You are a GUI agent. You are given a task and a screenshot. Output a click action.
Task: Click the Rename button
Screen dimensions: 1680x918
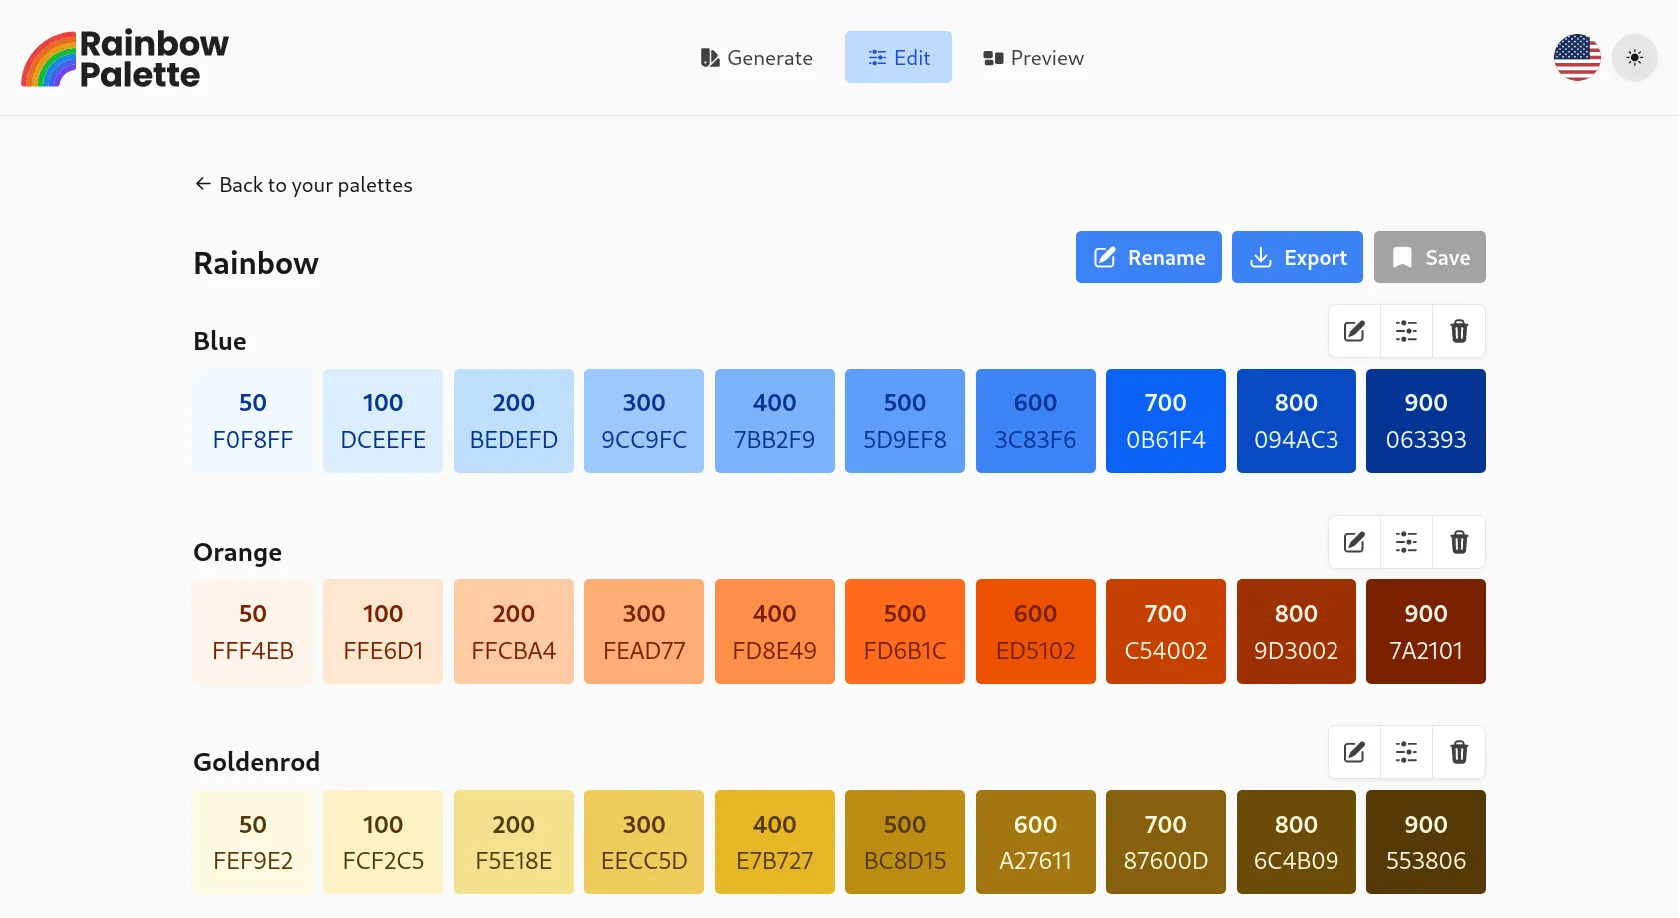coord(1148,257)
